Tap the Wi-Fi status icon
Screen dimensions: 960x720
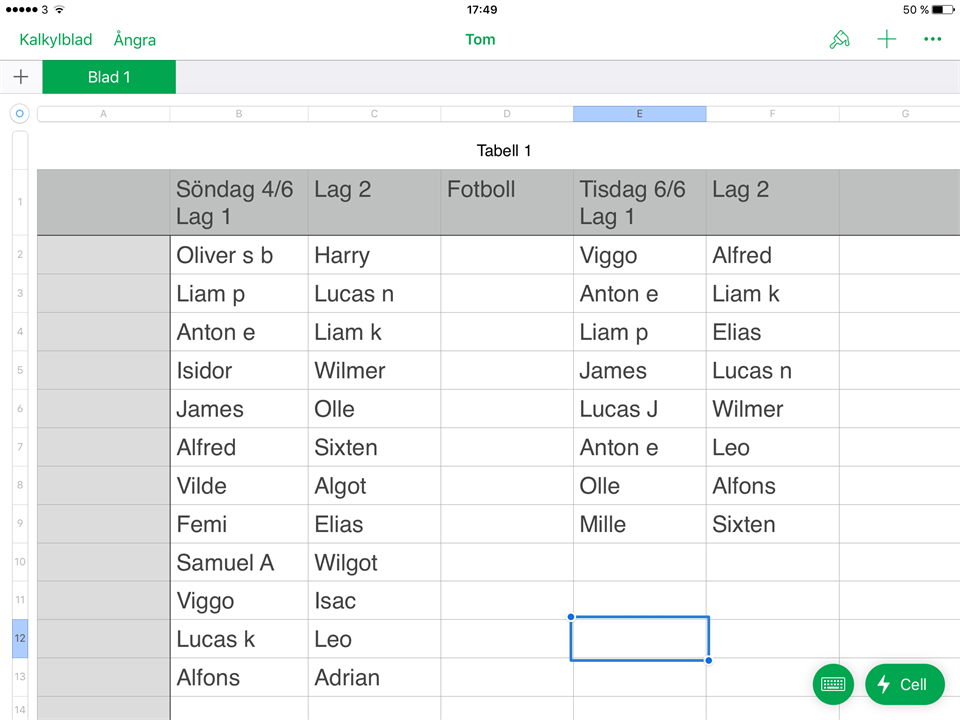(59, 10)
